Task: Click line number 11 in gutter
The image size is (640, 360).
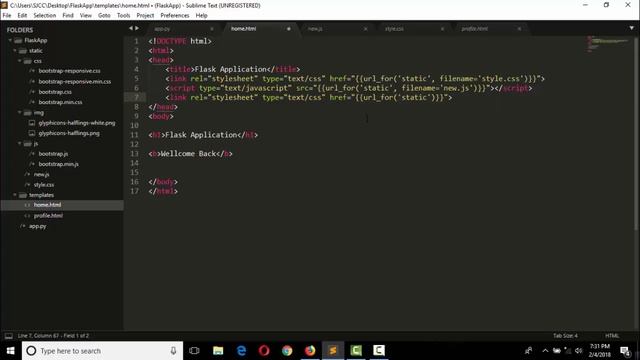Action: pyautogui.click(x=134, y=135)
